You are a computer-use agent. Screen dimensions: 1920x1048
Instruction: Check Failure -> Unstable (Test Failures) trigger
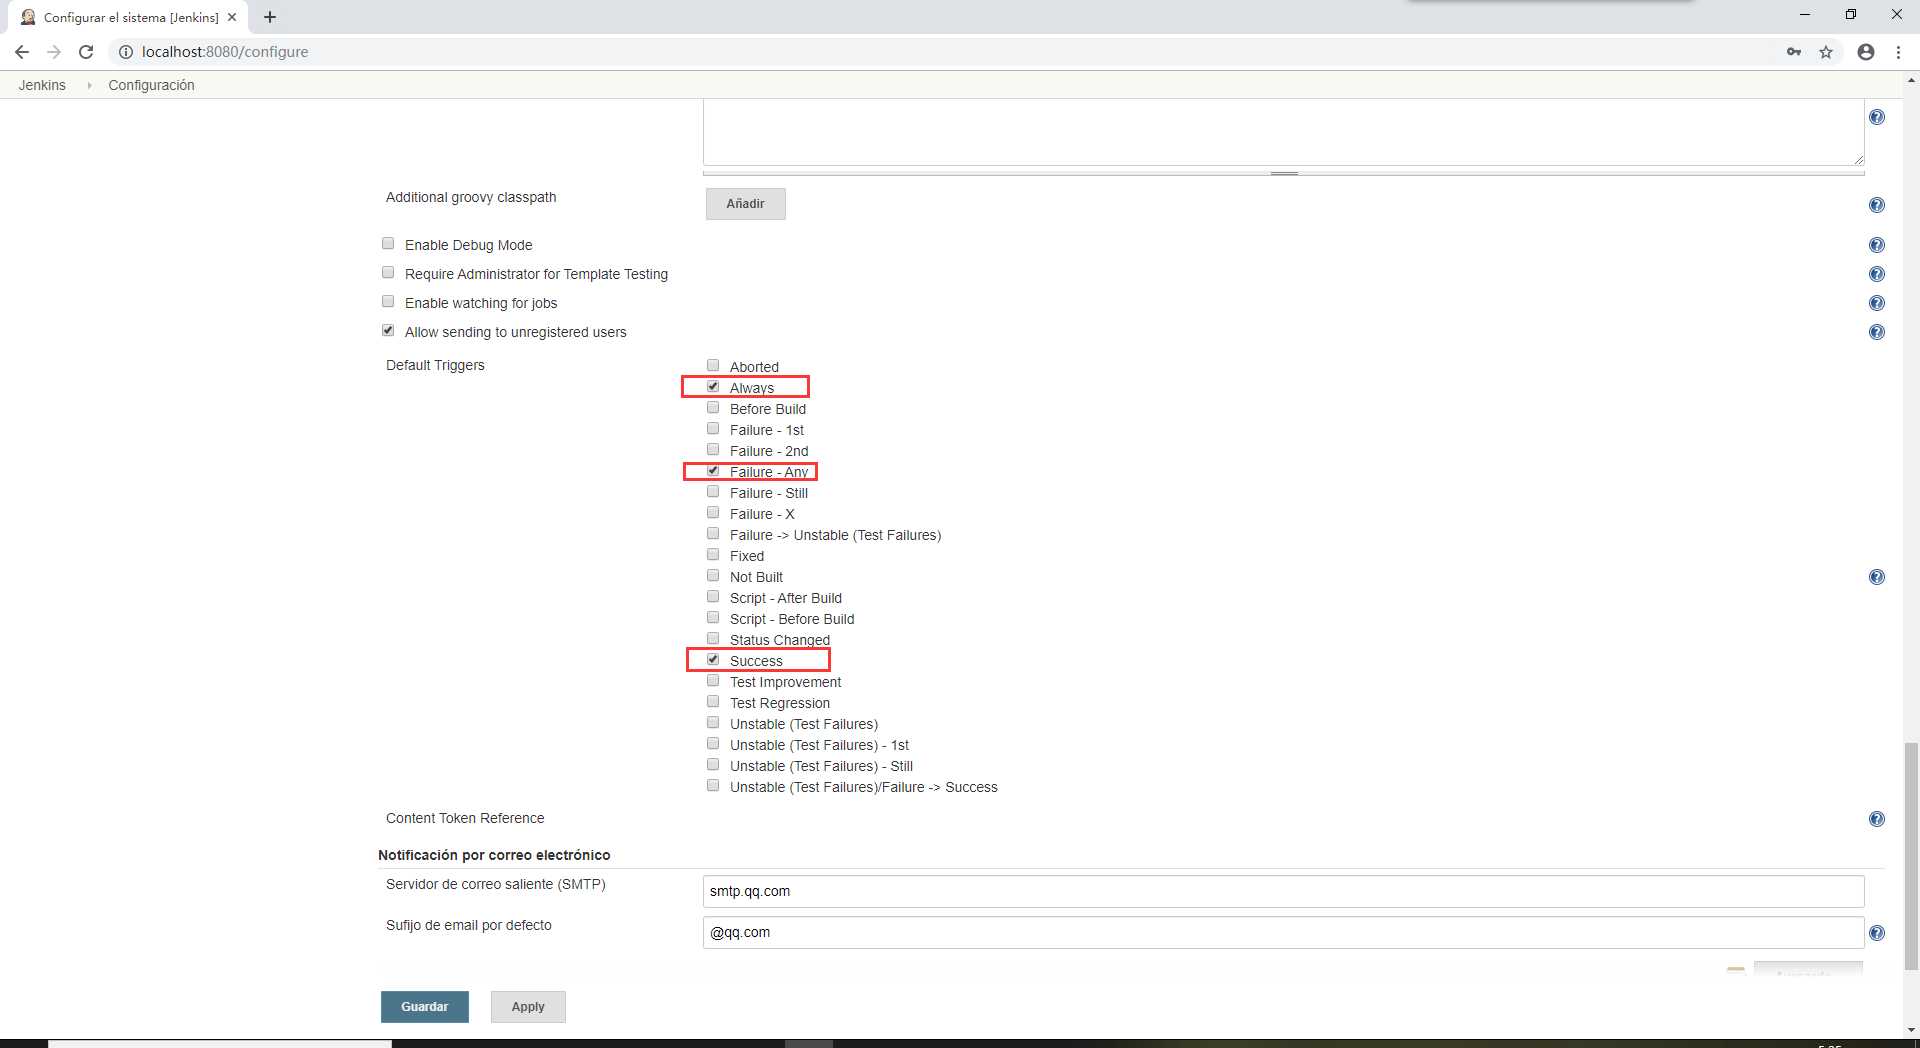(713, 533)
